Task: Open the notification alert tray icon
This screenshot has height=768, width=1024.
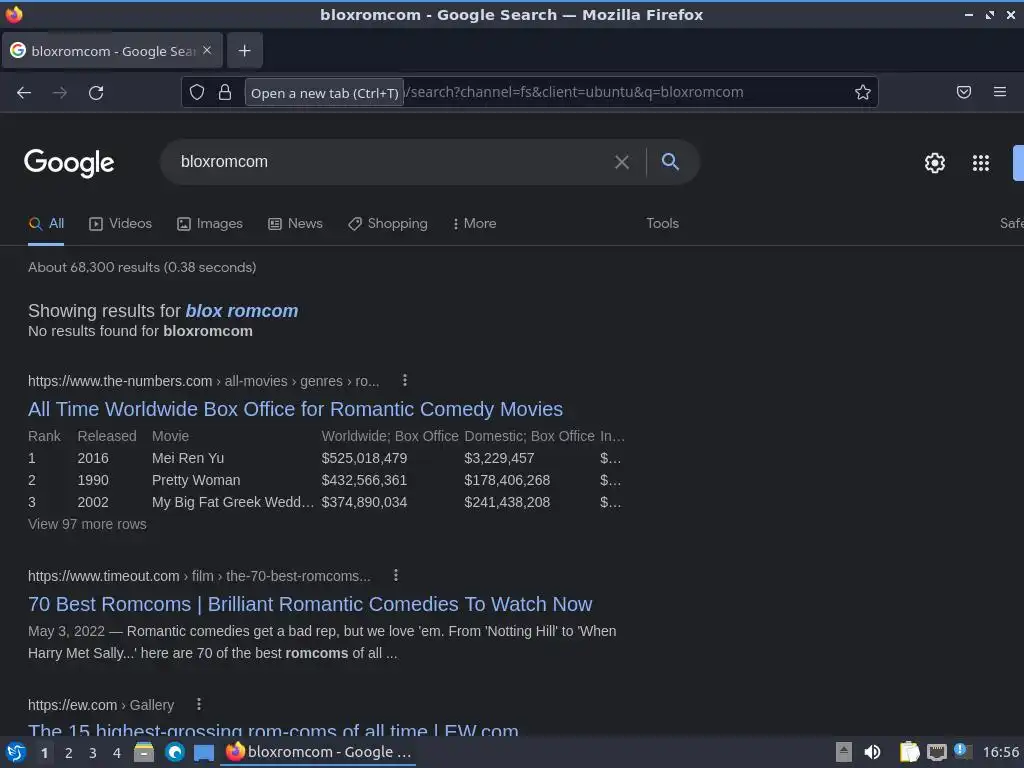Action: coord(962,751)
